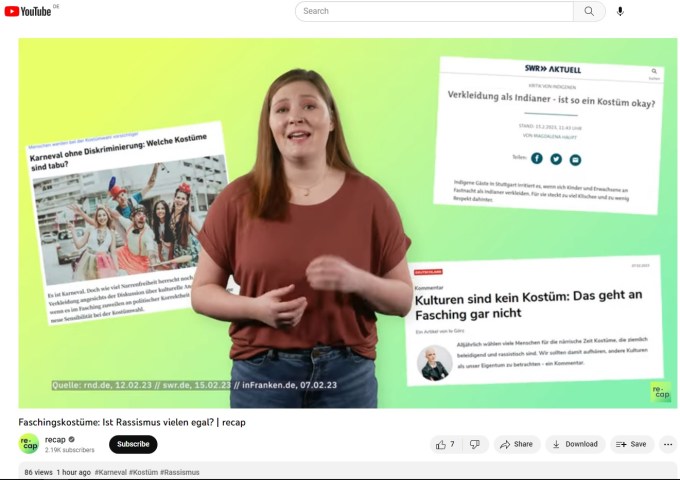
Task: Dislike the video with thumbs down
Action: pos(475,444)
